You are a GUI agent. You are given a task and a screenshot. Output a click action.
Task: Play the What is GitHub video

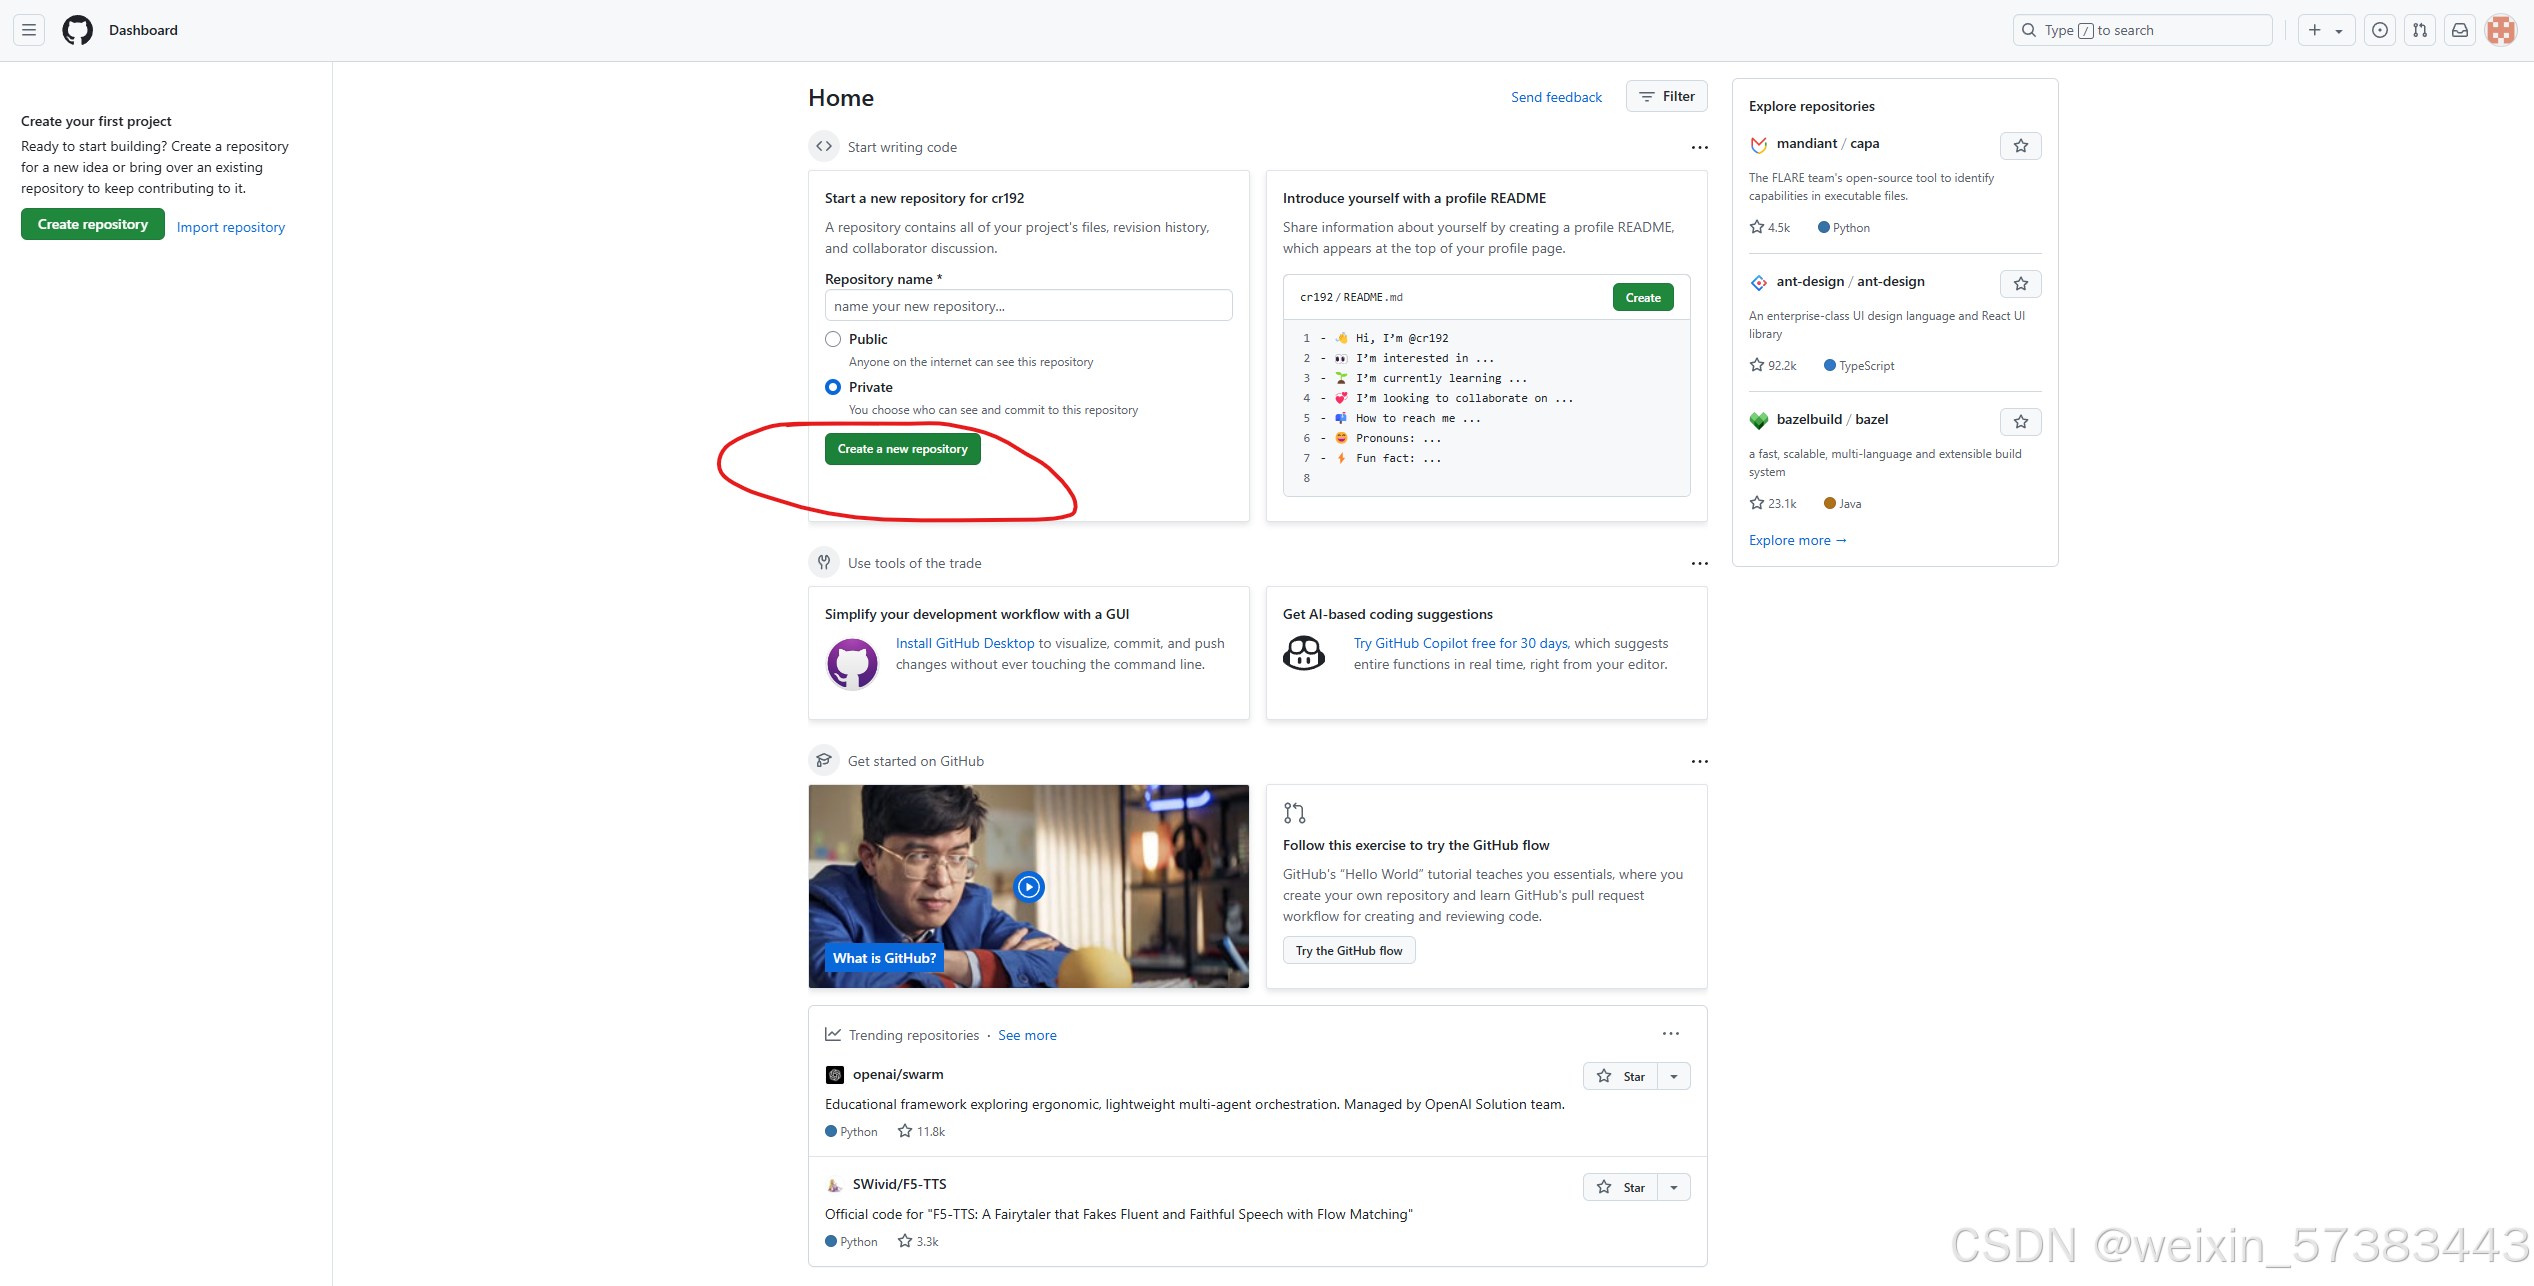[x=1028, y=887]
